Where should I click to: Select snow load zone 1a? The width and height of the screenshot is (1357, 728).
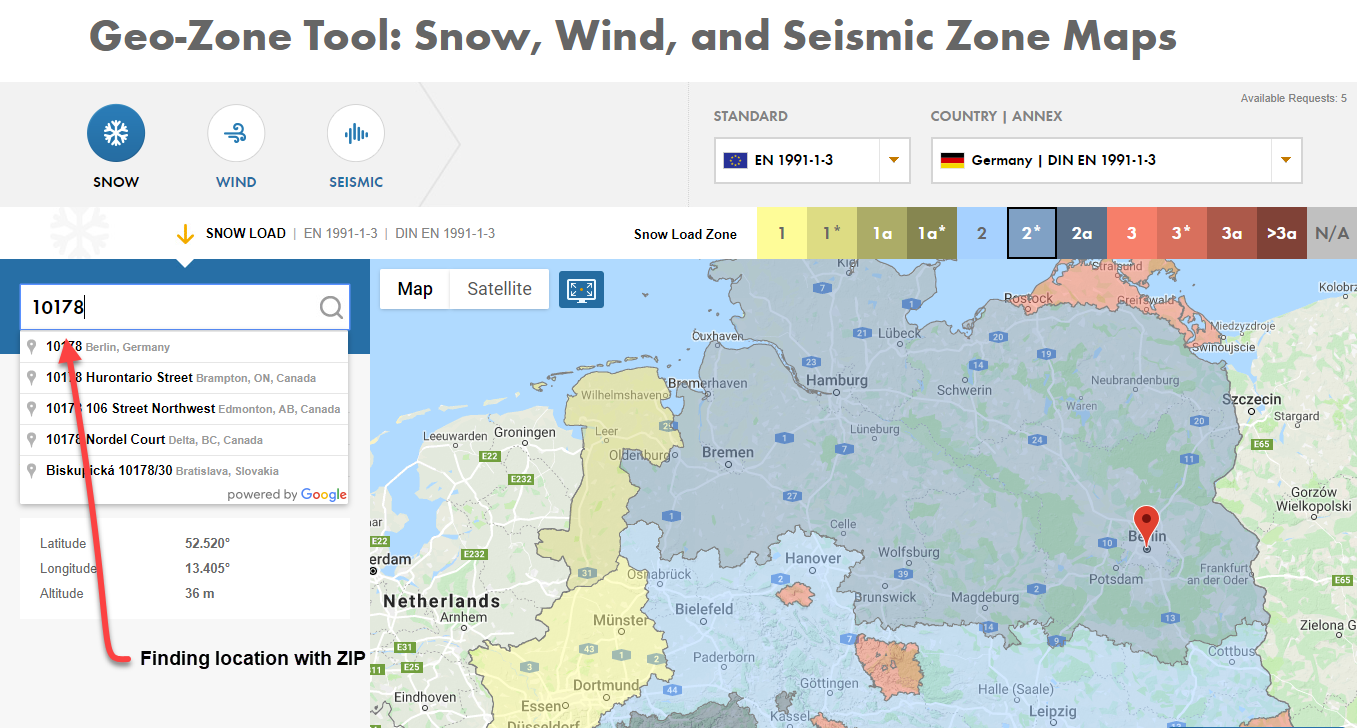[x=882, y=233]
